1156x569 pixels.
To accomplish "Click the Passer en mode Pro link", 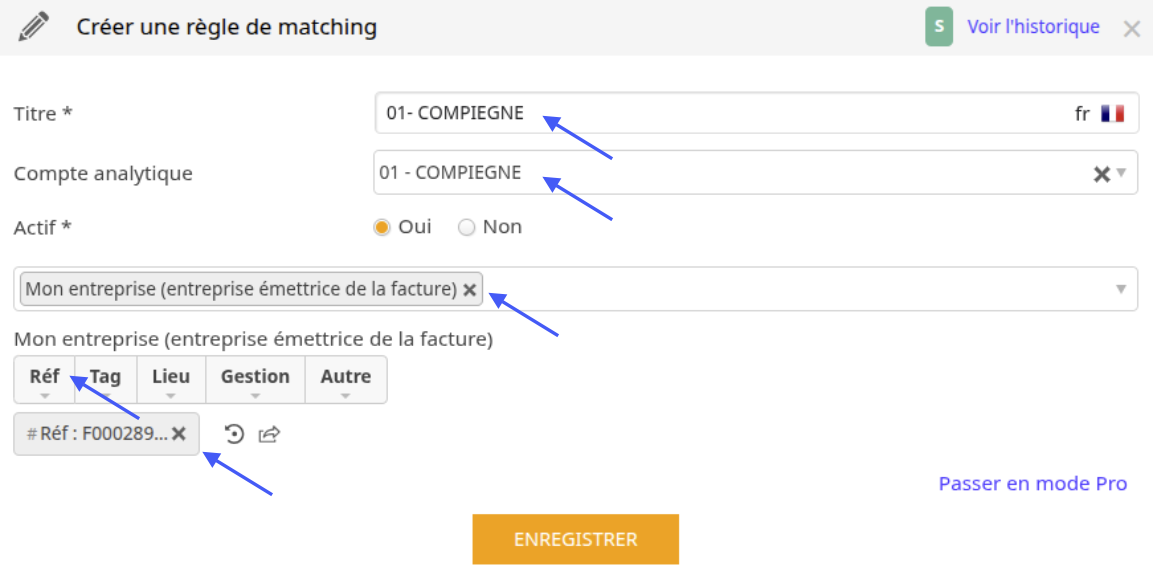I will [1033, 484].
